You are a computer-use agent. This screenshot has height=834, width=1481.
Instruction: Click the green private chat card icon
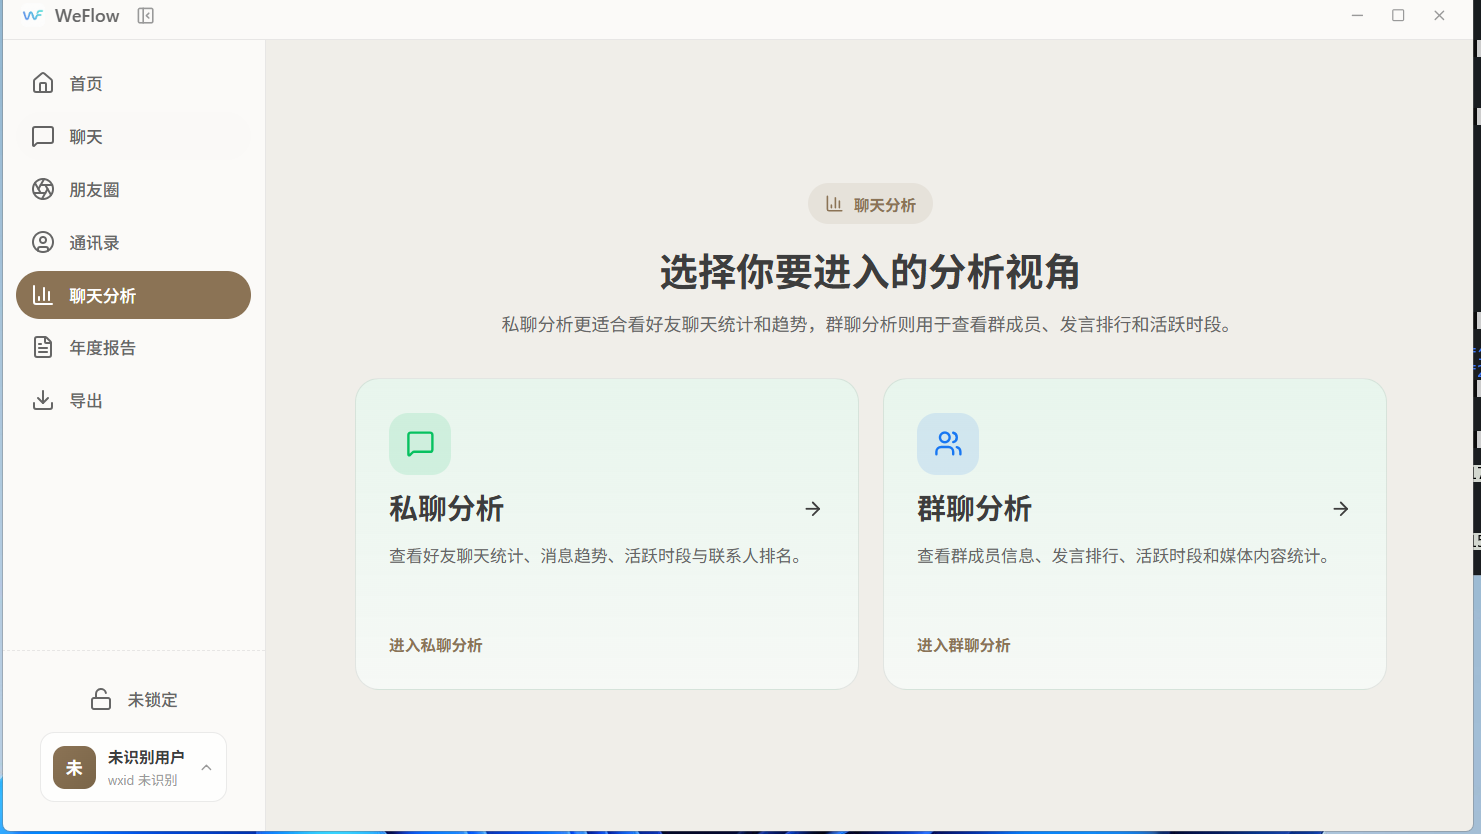click(x=420, y=444)
